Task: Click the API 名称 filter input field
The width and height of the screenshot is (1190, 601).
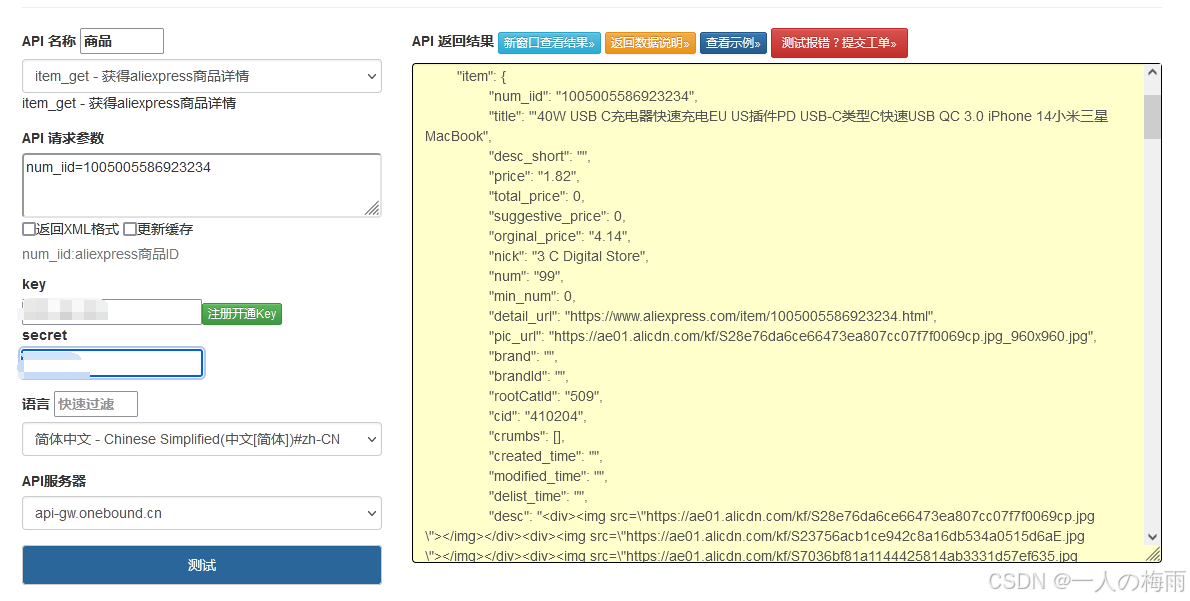Action: tap(121, 41)
